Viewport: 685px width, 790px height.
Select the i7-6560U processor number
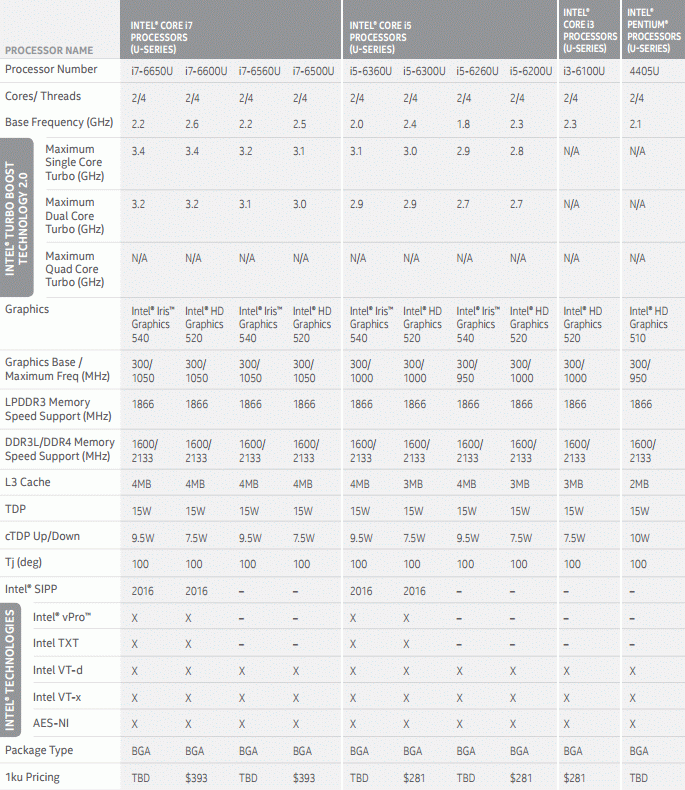point(259,71)
